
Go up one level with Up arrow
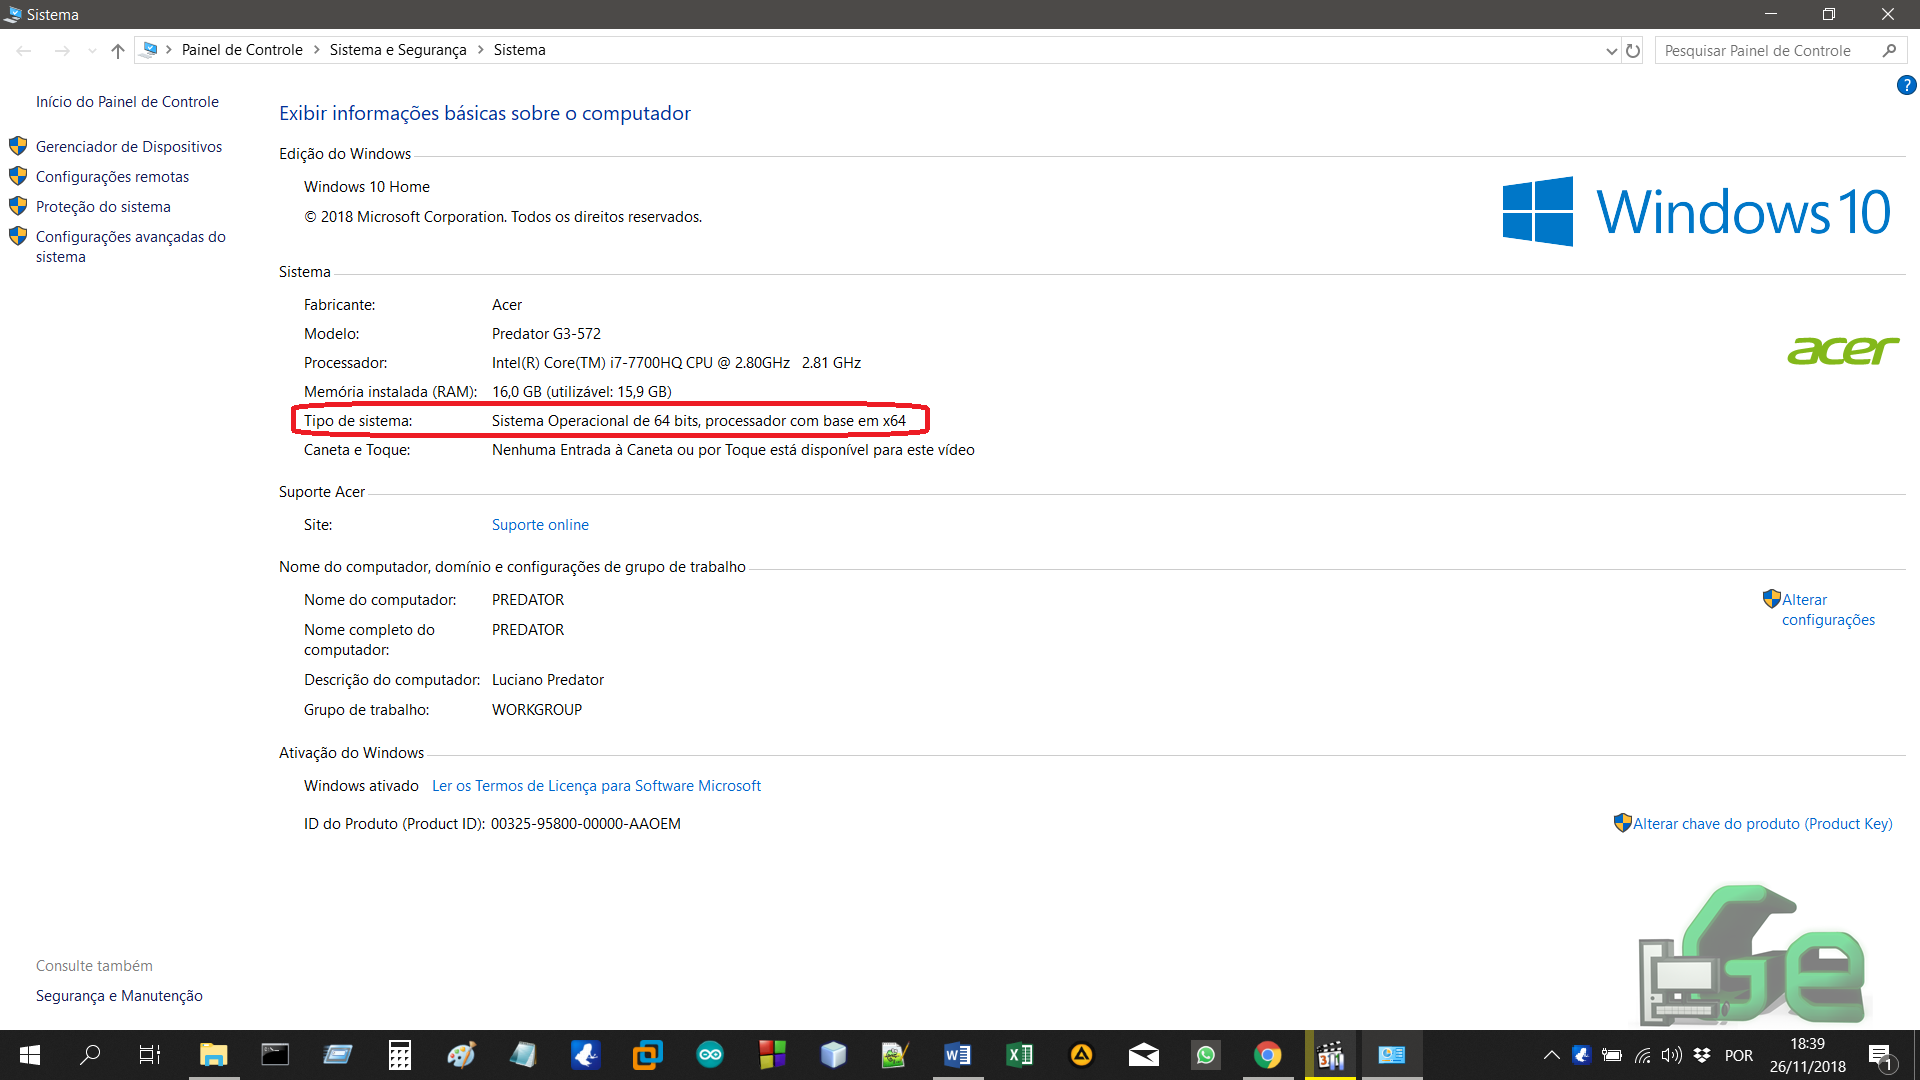click(x=118, y=50)
